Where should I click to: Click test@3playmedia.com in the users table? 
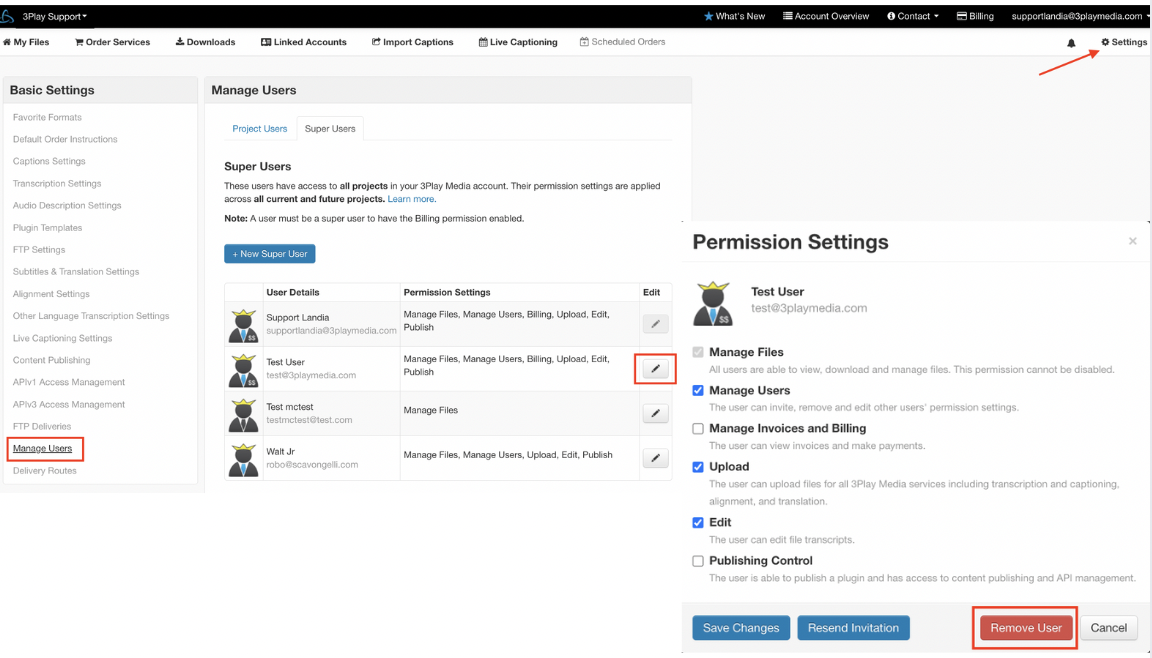click(x=311, y=375)
